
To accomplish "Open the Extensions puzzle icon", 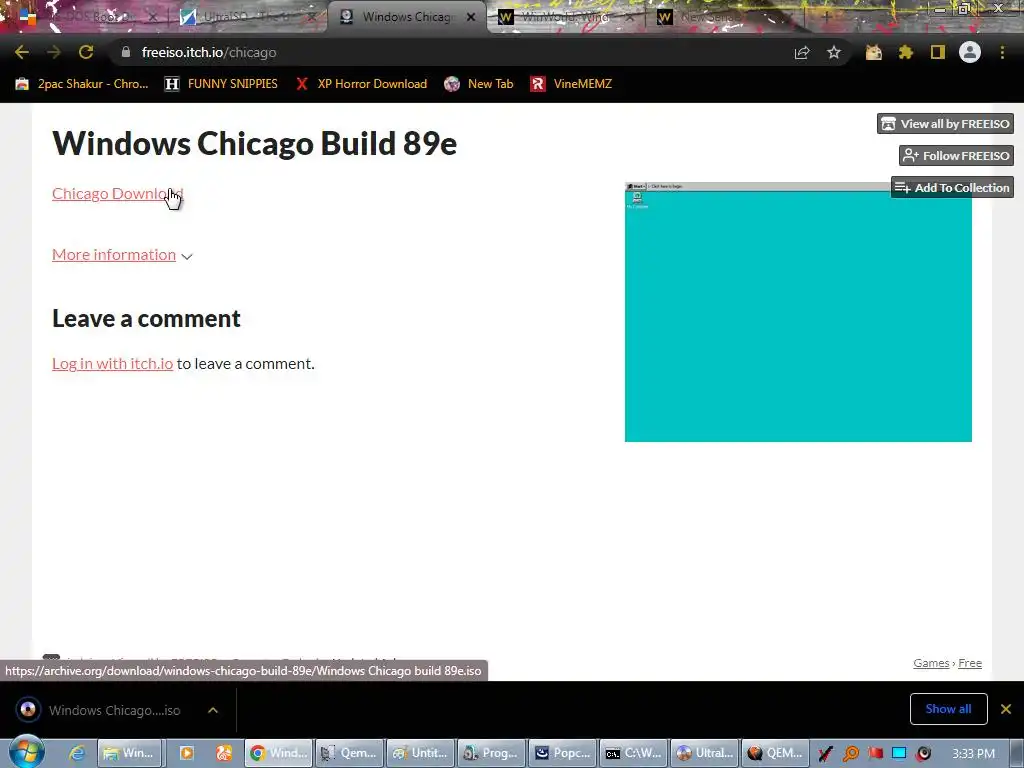I will click(x=906, y=53).
